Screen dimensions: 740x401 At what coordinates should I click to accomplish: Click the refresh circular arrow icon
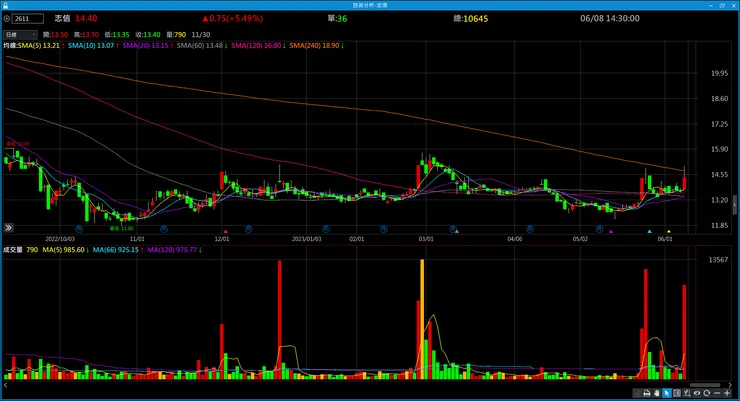(x=706, y=393)
